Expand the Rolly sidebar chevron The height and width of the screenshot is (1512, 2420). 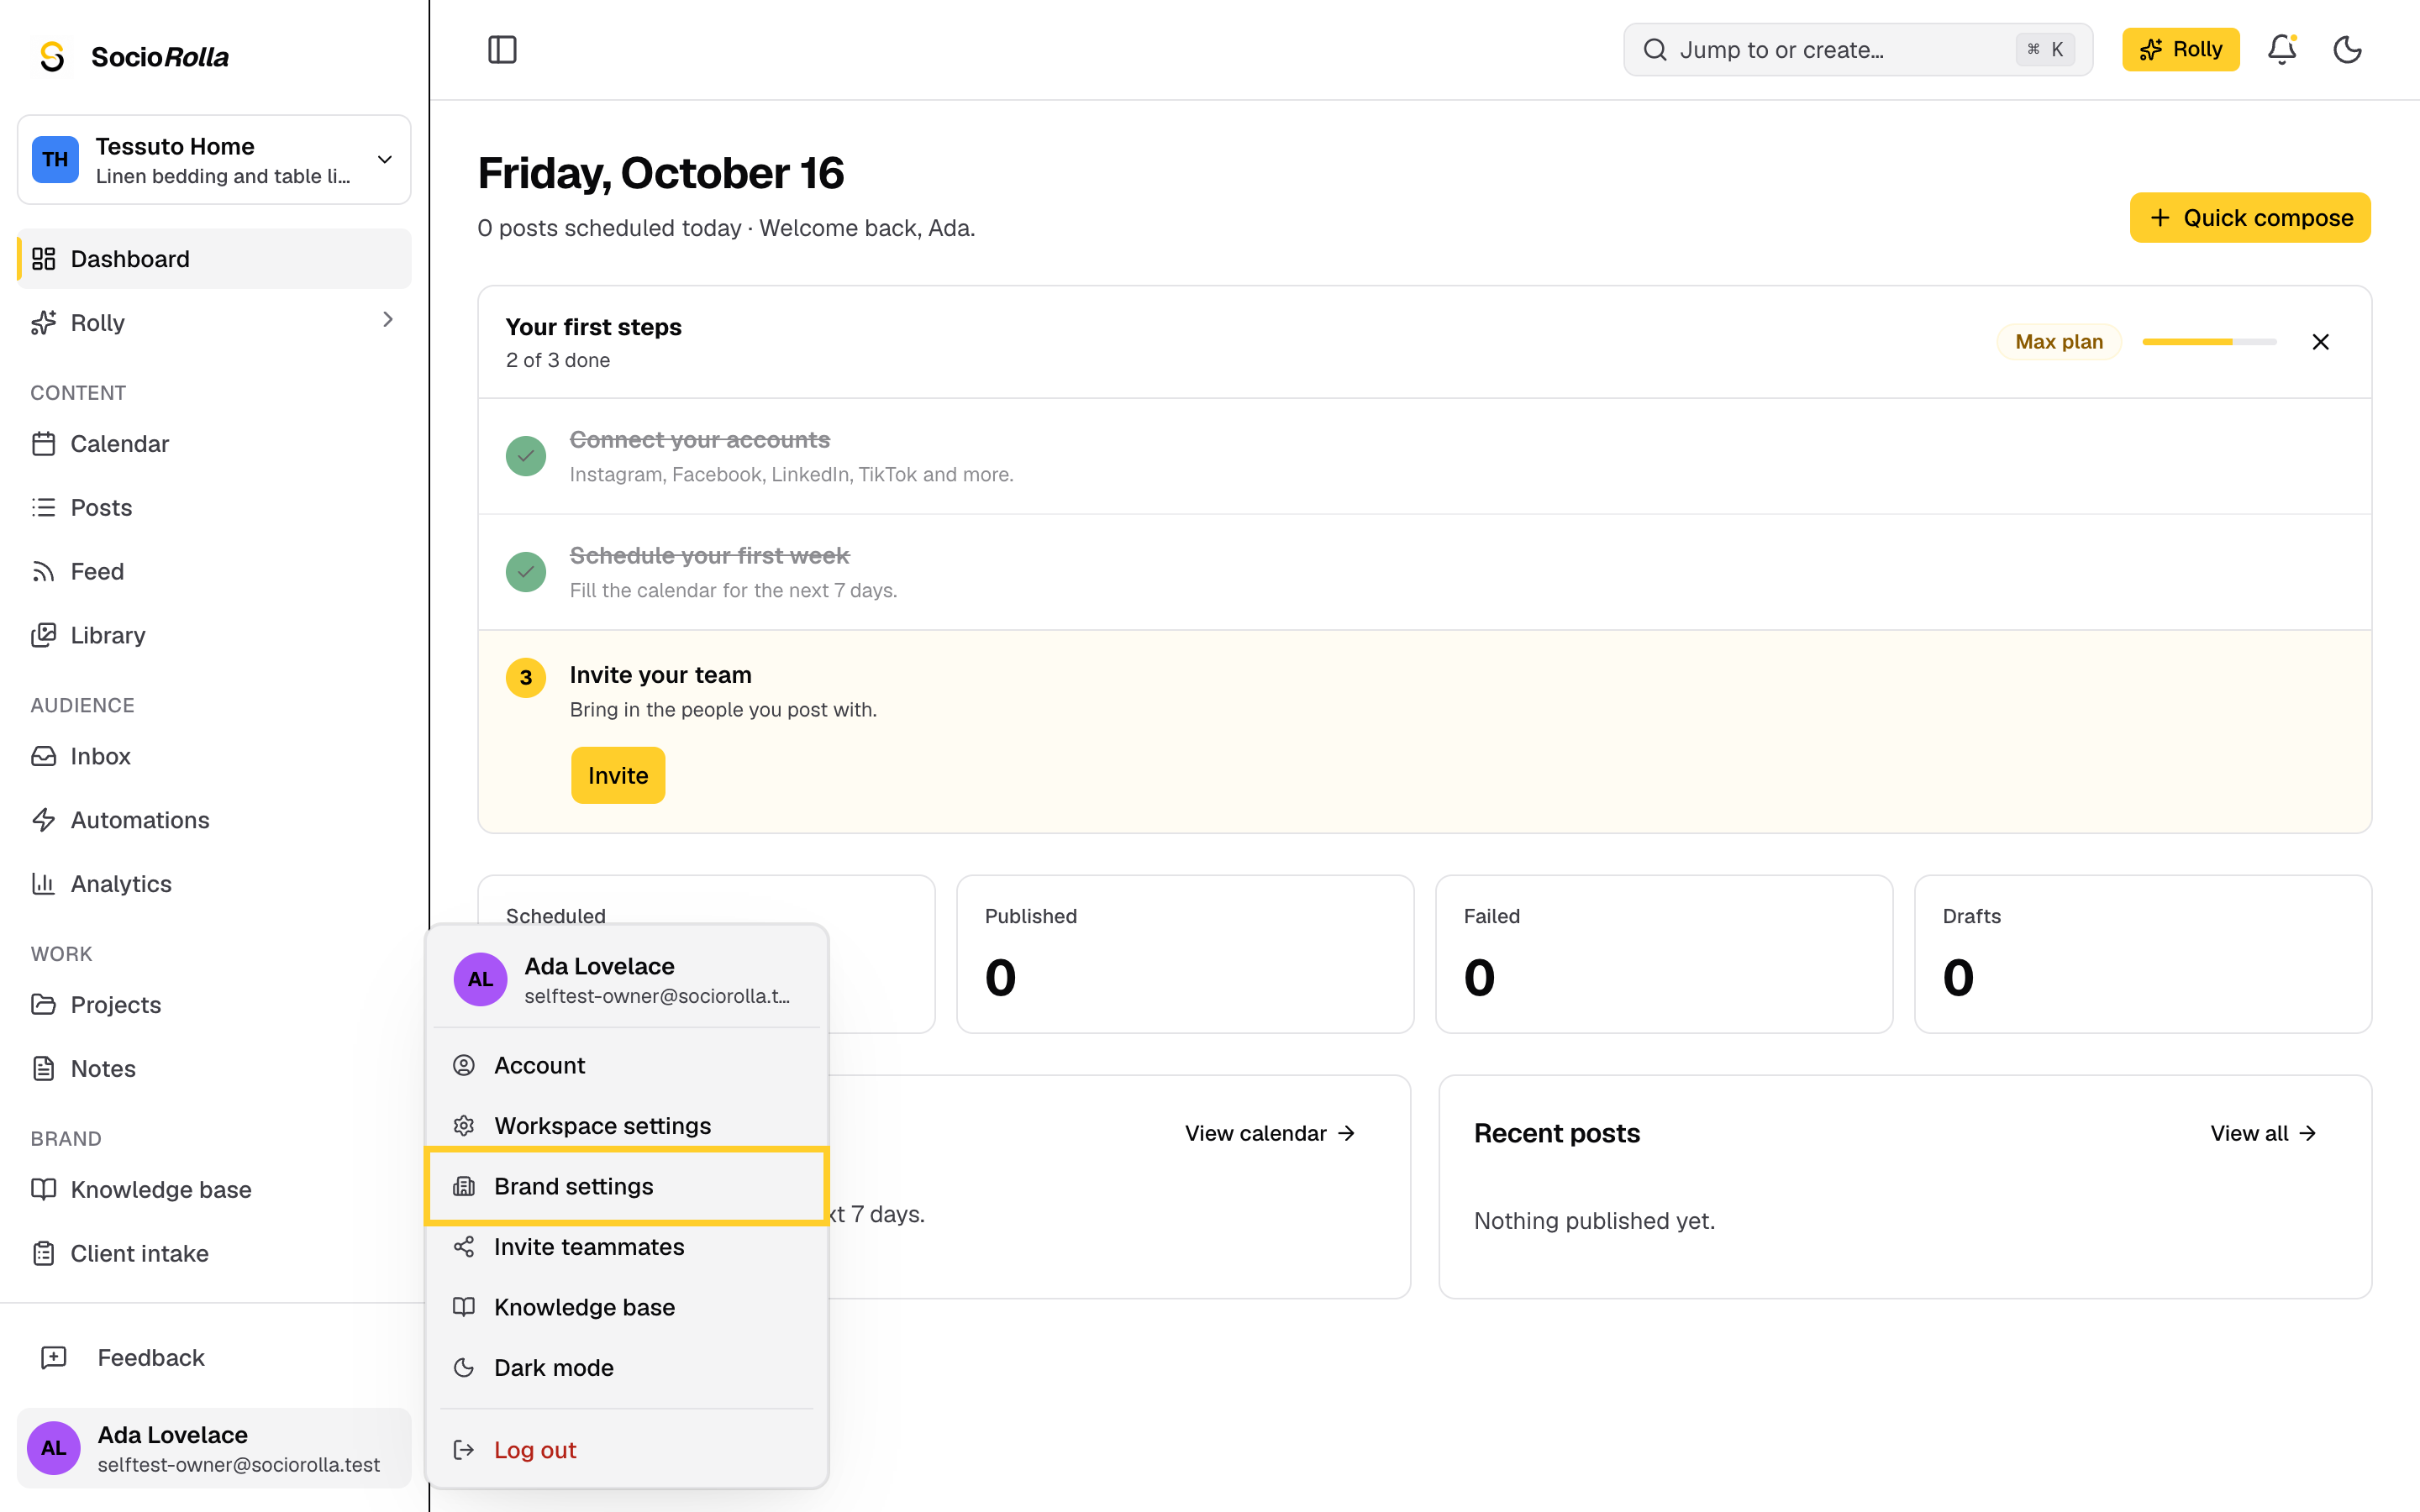point(388,320)
